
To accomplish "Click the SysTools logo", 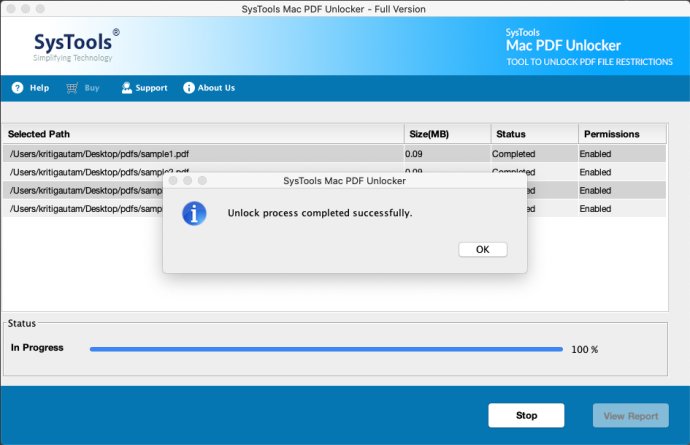I will [76, 46].
